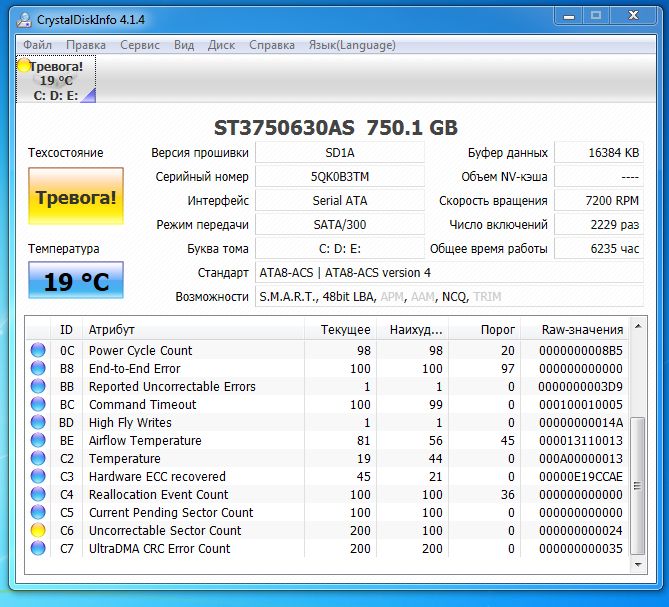Image resolution: width=669 pixels, height=607 pixels.
Task: Click the yellow Тревога! health status button
Action: (x=76, y=196)
